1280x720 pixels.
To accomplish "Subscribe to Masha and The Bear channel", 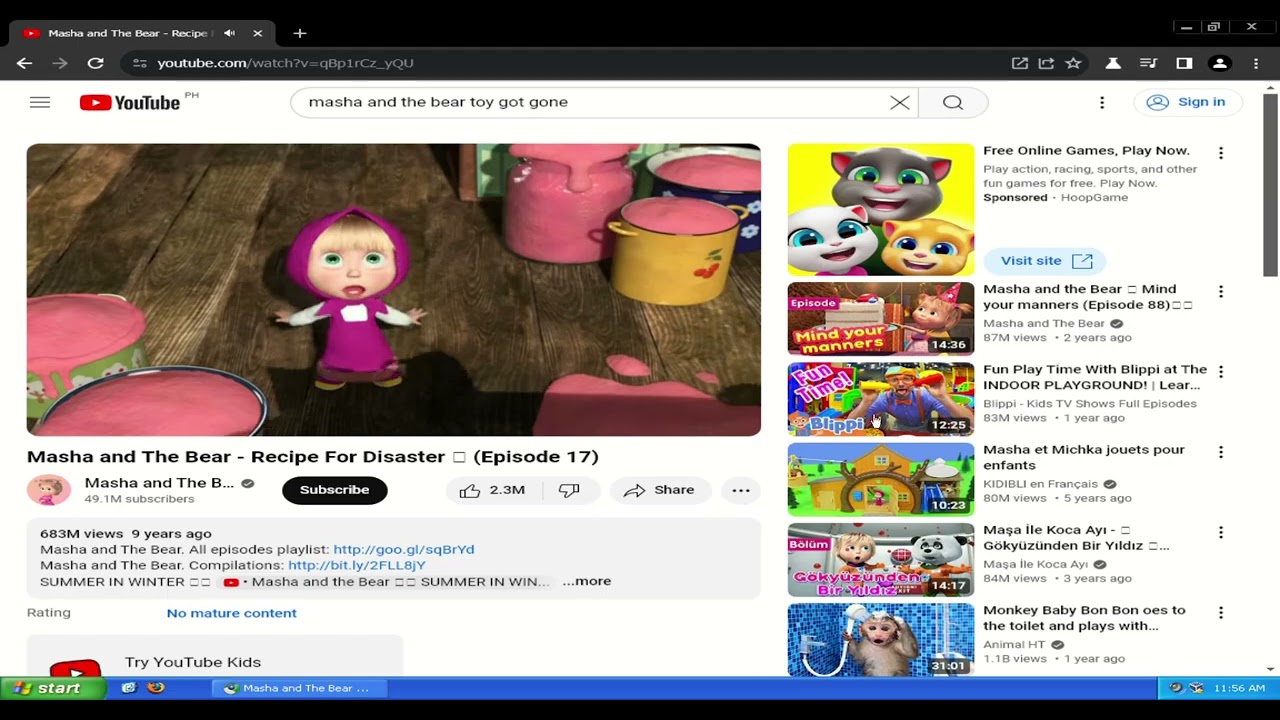I will [x=335, y=490].
